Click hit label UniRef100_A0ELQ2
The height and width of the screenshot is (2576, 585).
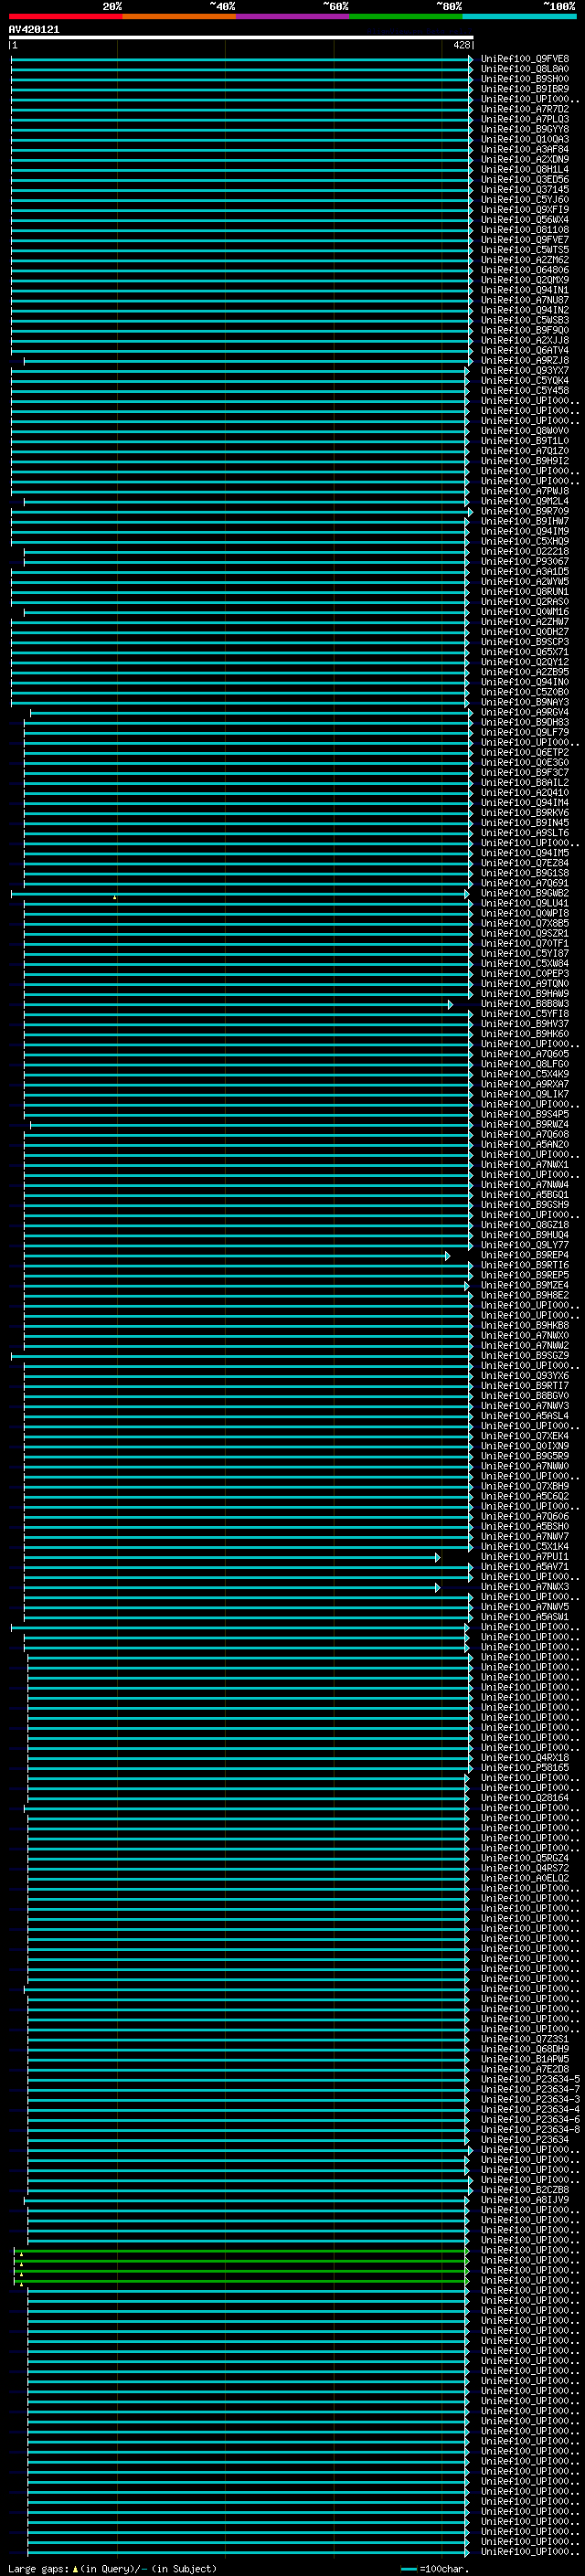pos(525,1879)
